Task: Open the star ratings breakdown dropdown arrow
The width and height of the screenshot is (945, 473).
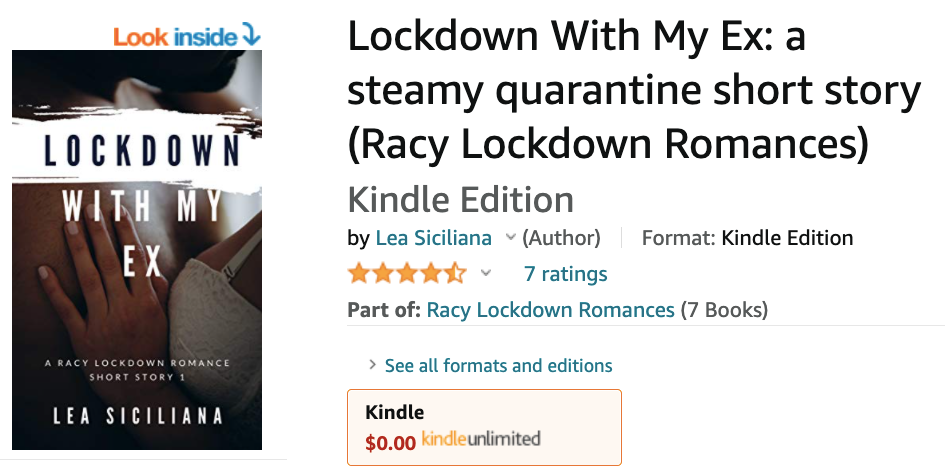Action: pos(486,274)
